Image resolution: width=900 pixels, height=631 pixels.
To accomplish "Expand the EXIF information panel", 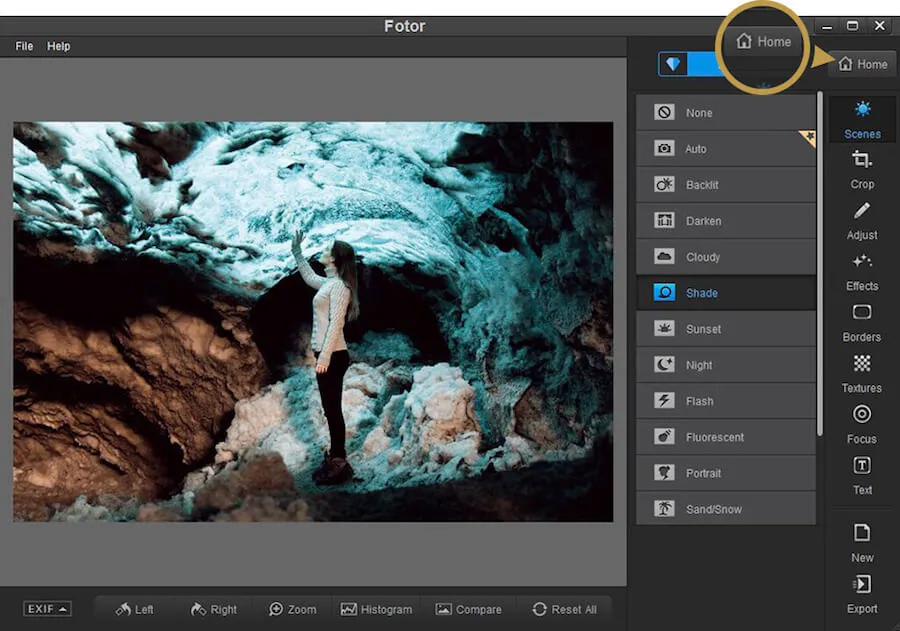I will (x=46, y=608).
